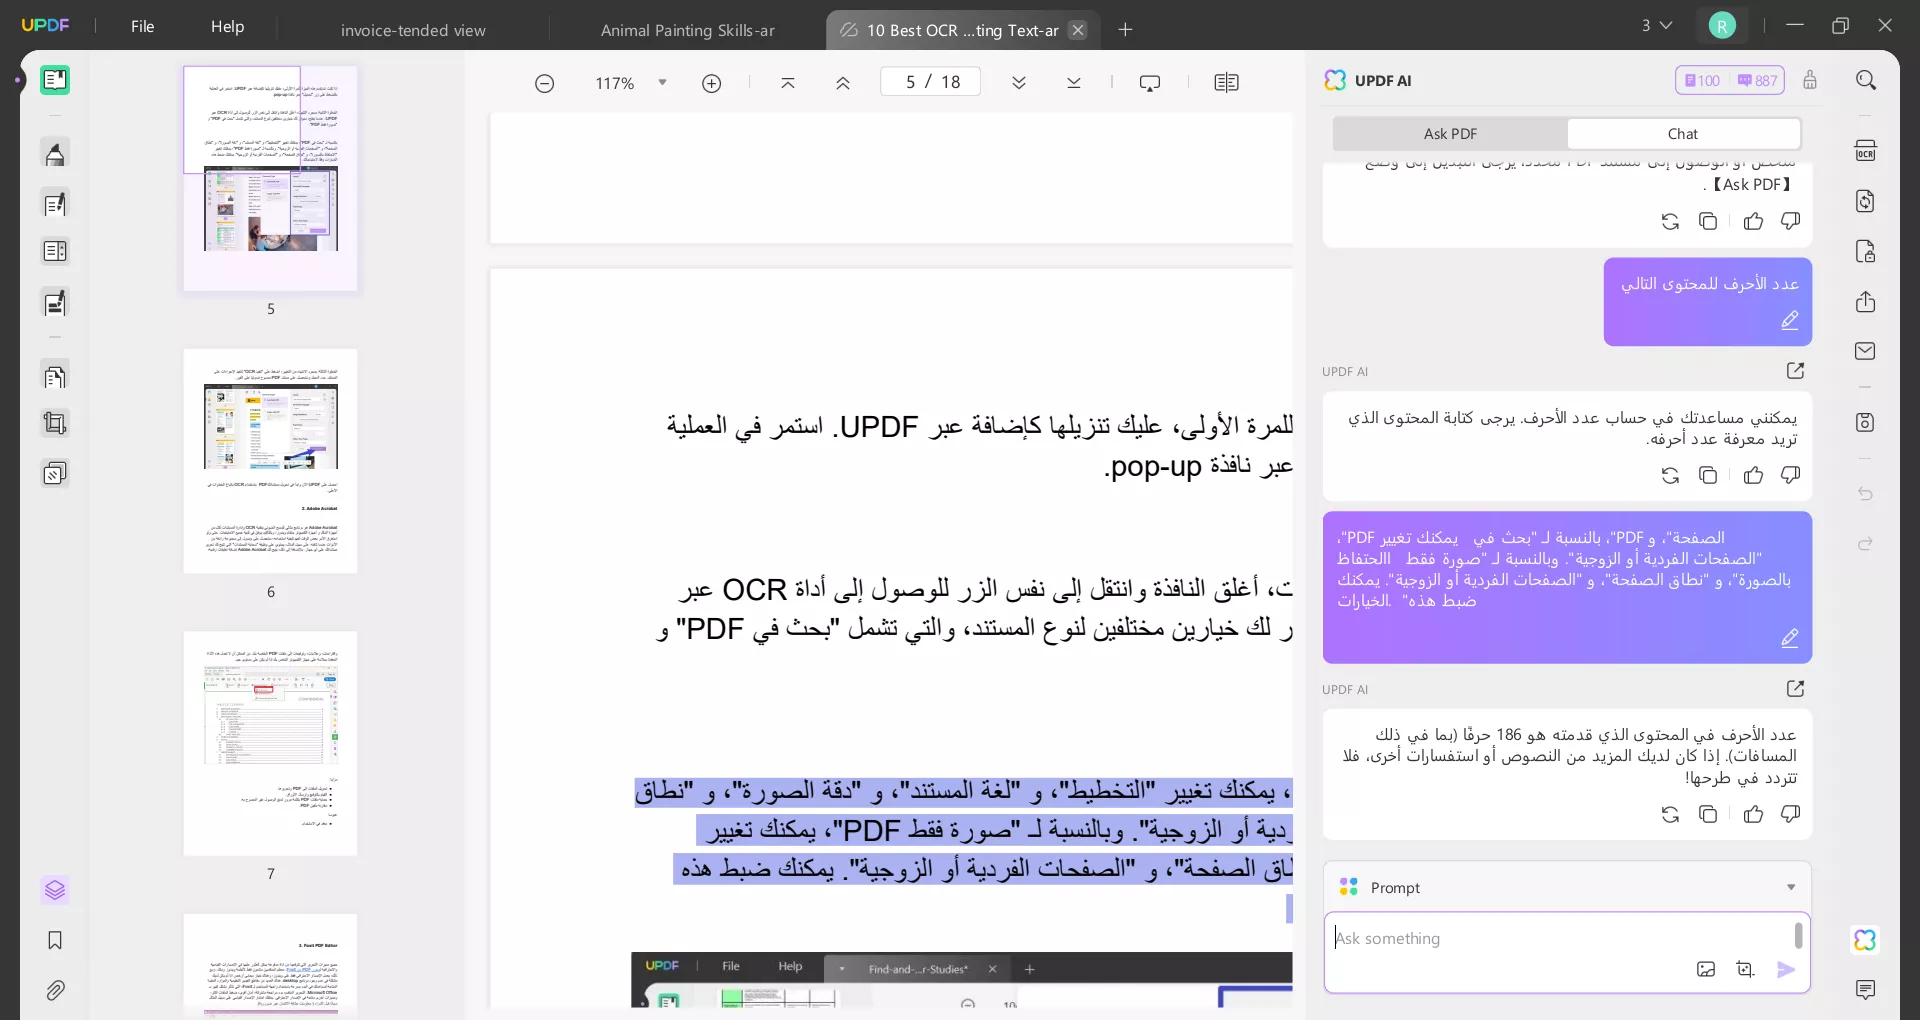Open the File menu
This screenshot has height=1020, width=1920.
(141, 27)
